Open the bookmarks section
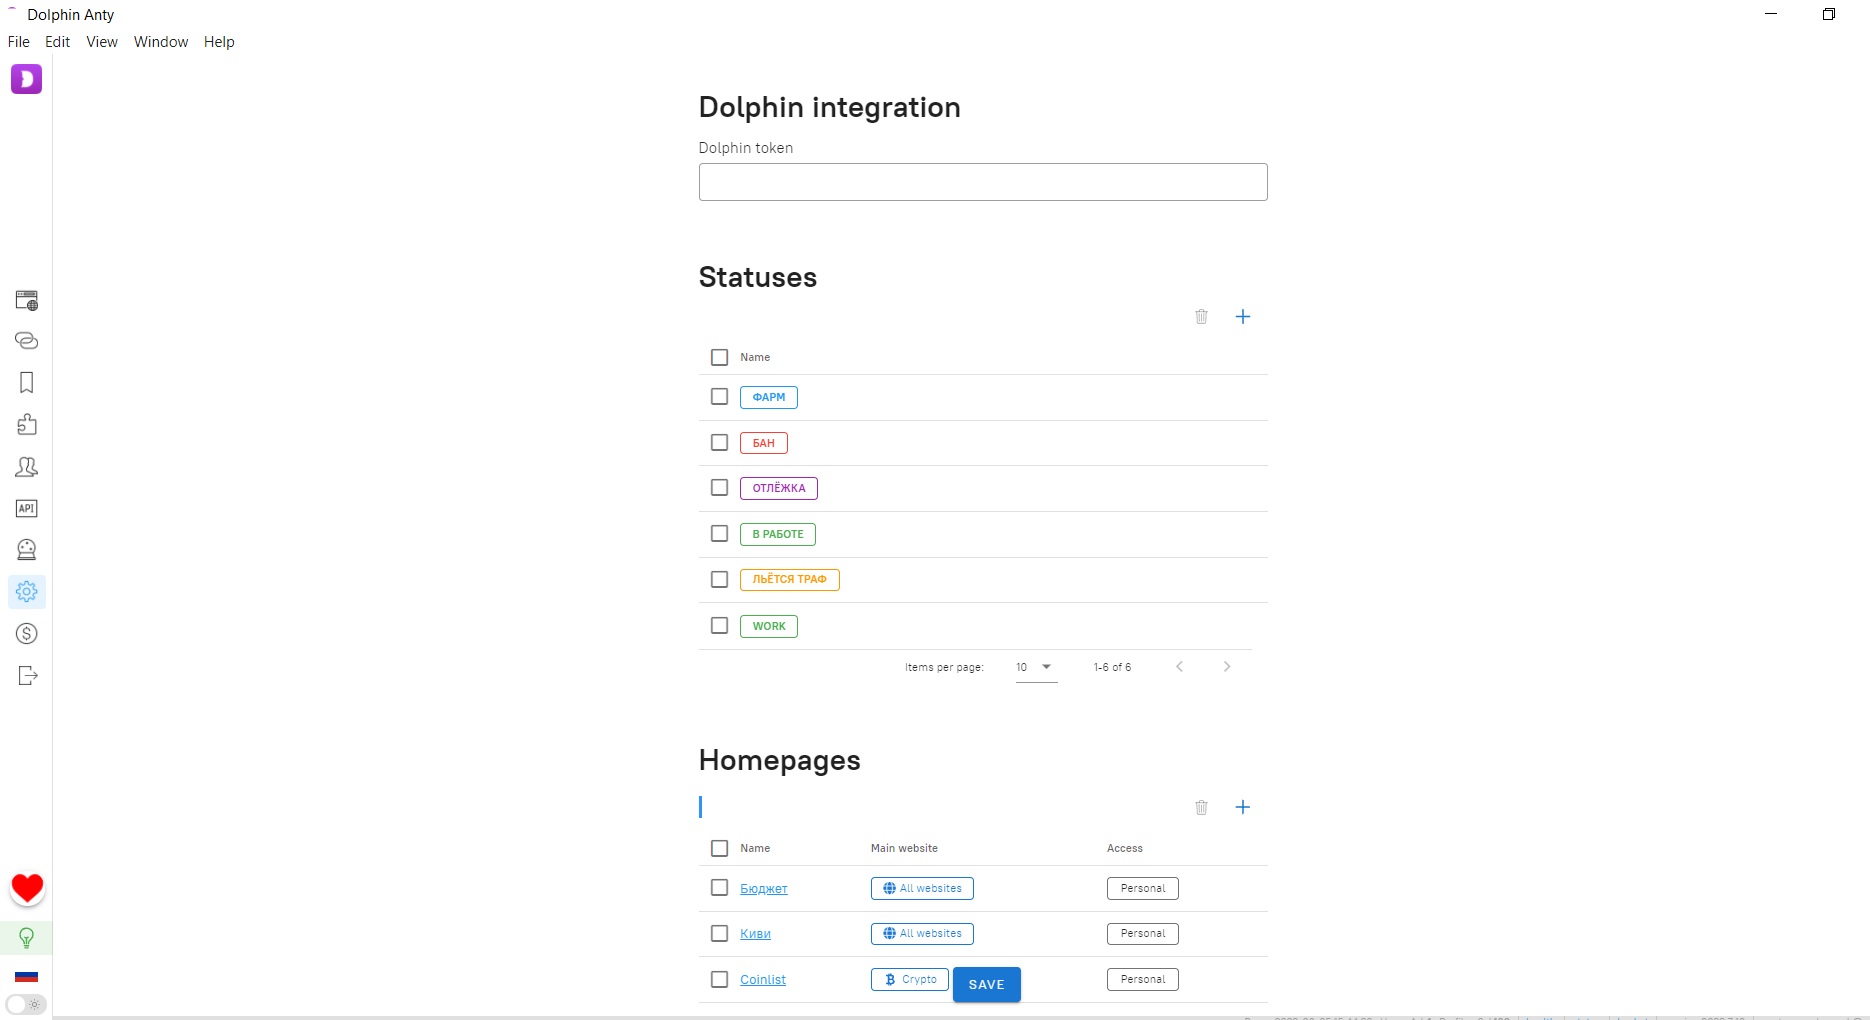Image resolution: width=1870 pixels, height=1020 pixels. (x=27, y=383)
